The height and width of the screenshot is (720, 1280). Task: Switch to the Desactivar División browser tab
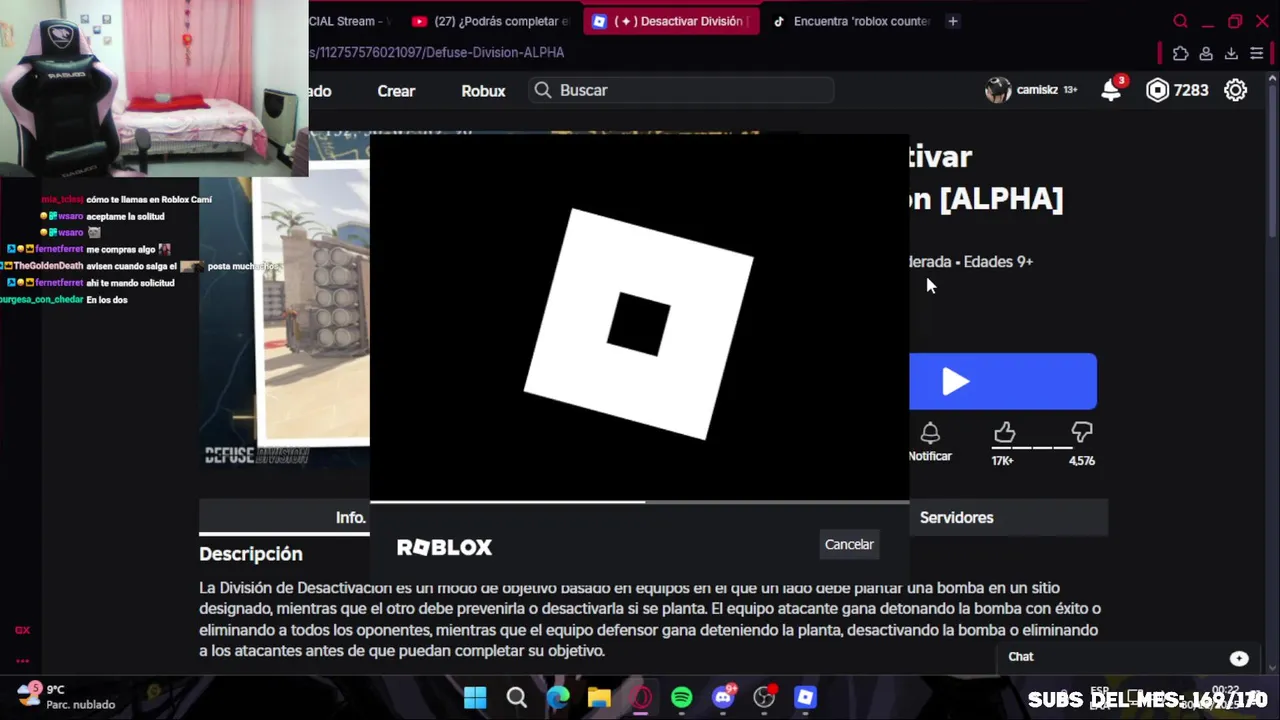pyautogui.click(x=670, y=21)
